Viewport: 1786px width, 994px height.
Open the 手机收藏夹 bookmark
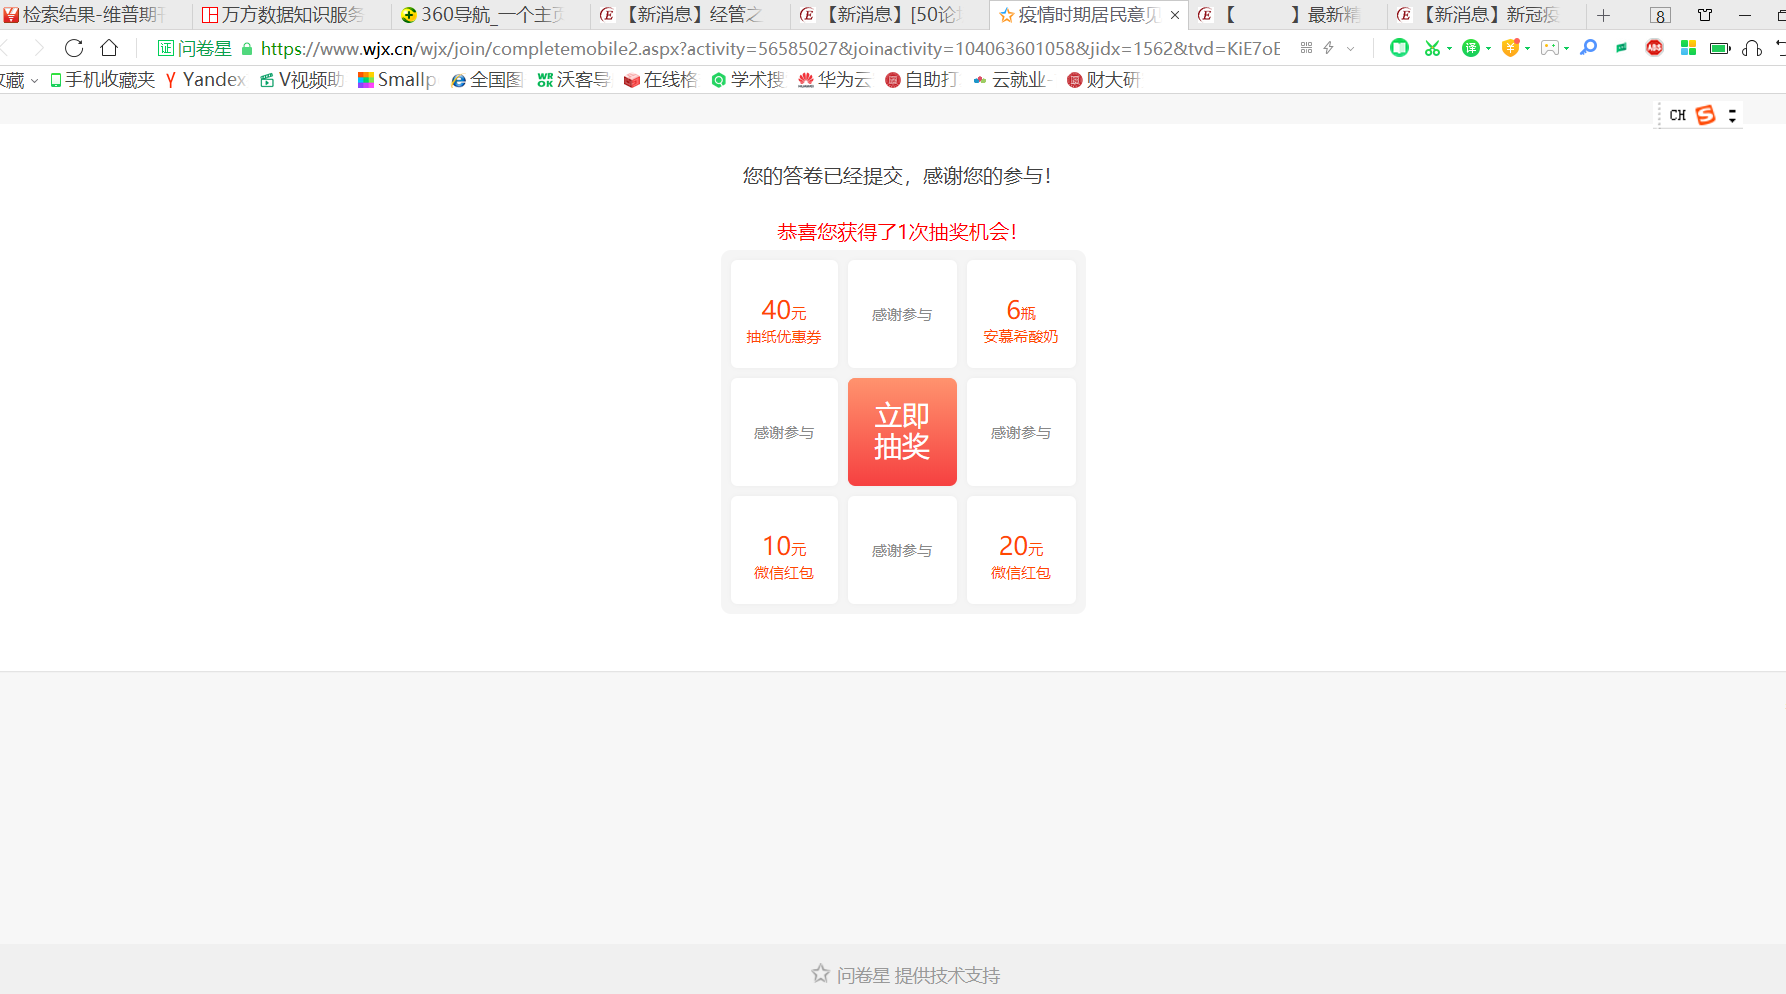pyautogui.click(x=102, y=80)
